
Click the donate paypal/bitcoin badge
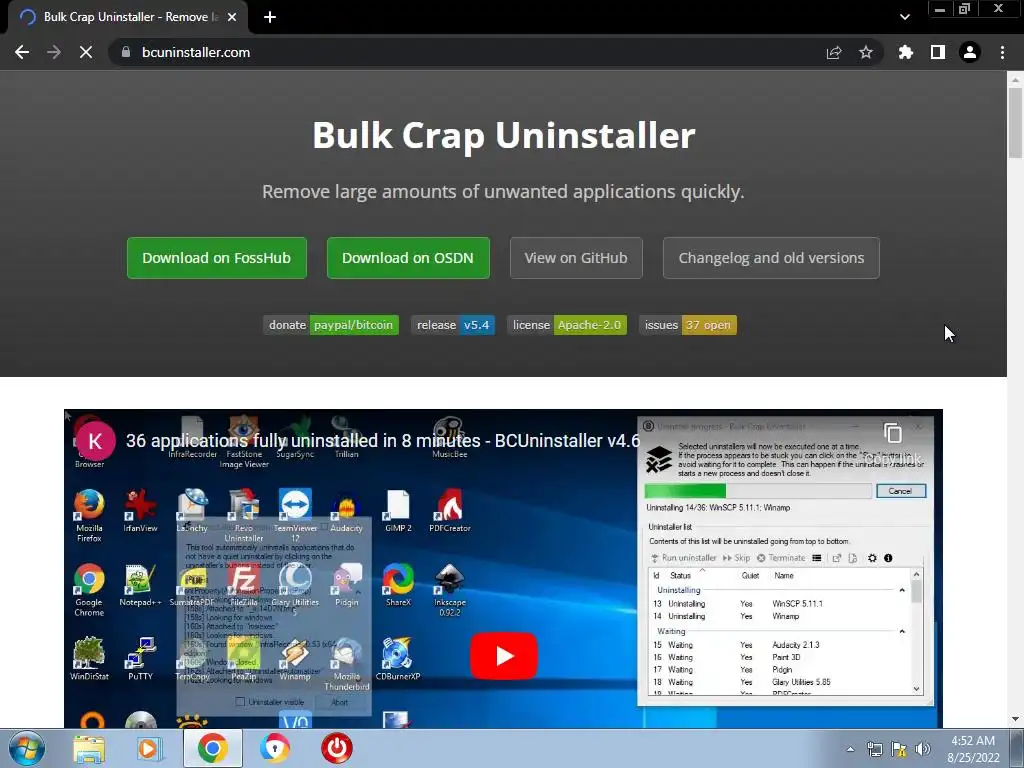(331, 325)
